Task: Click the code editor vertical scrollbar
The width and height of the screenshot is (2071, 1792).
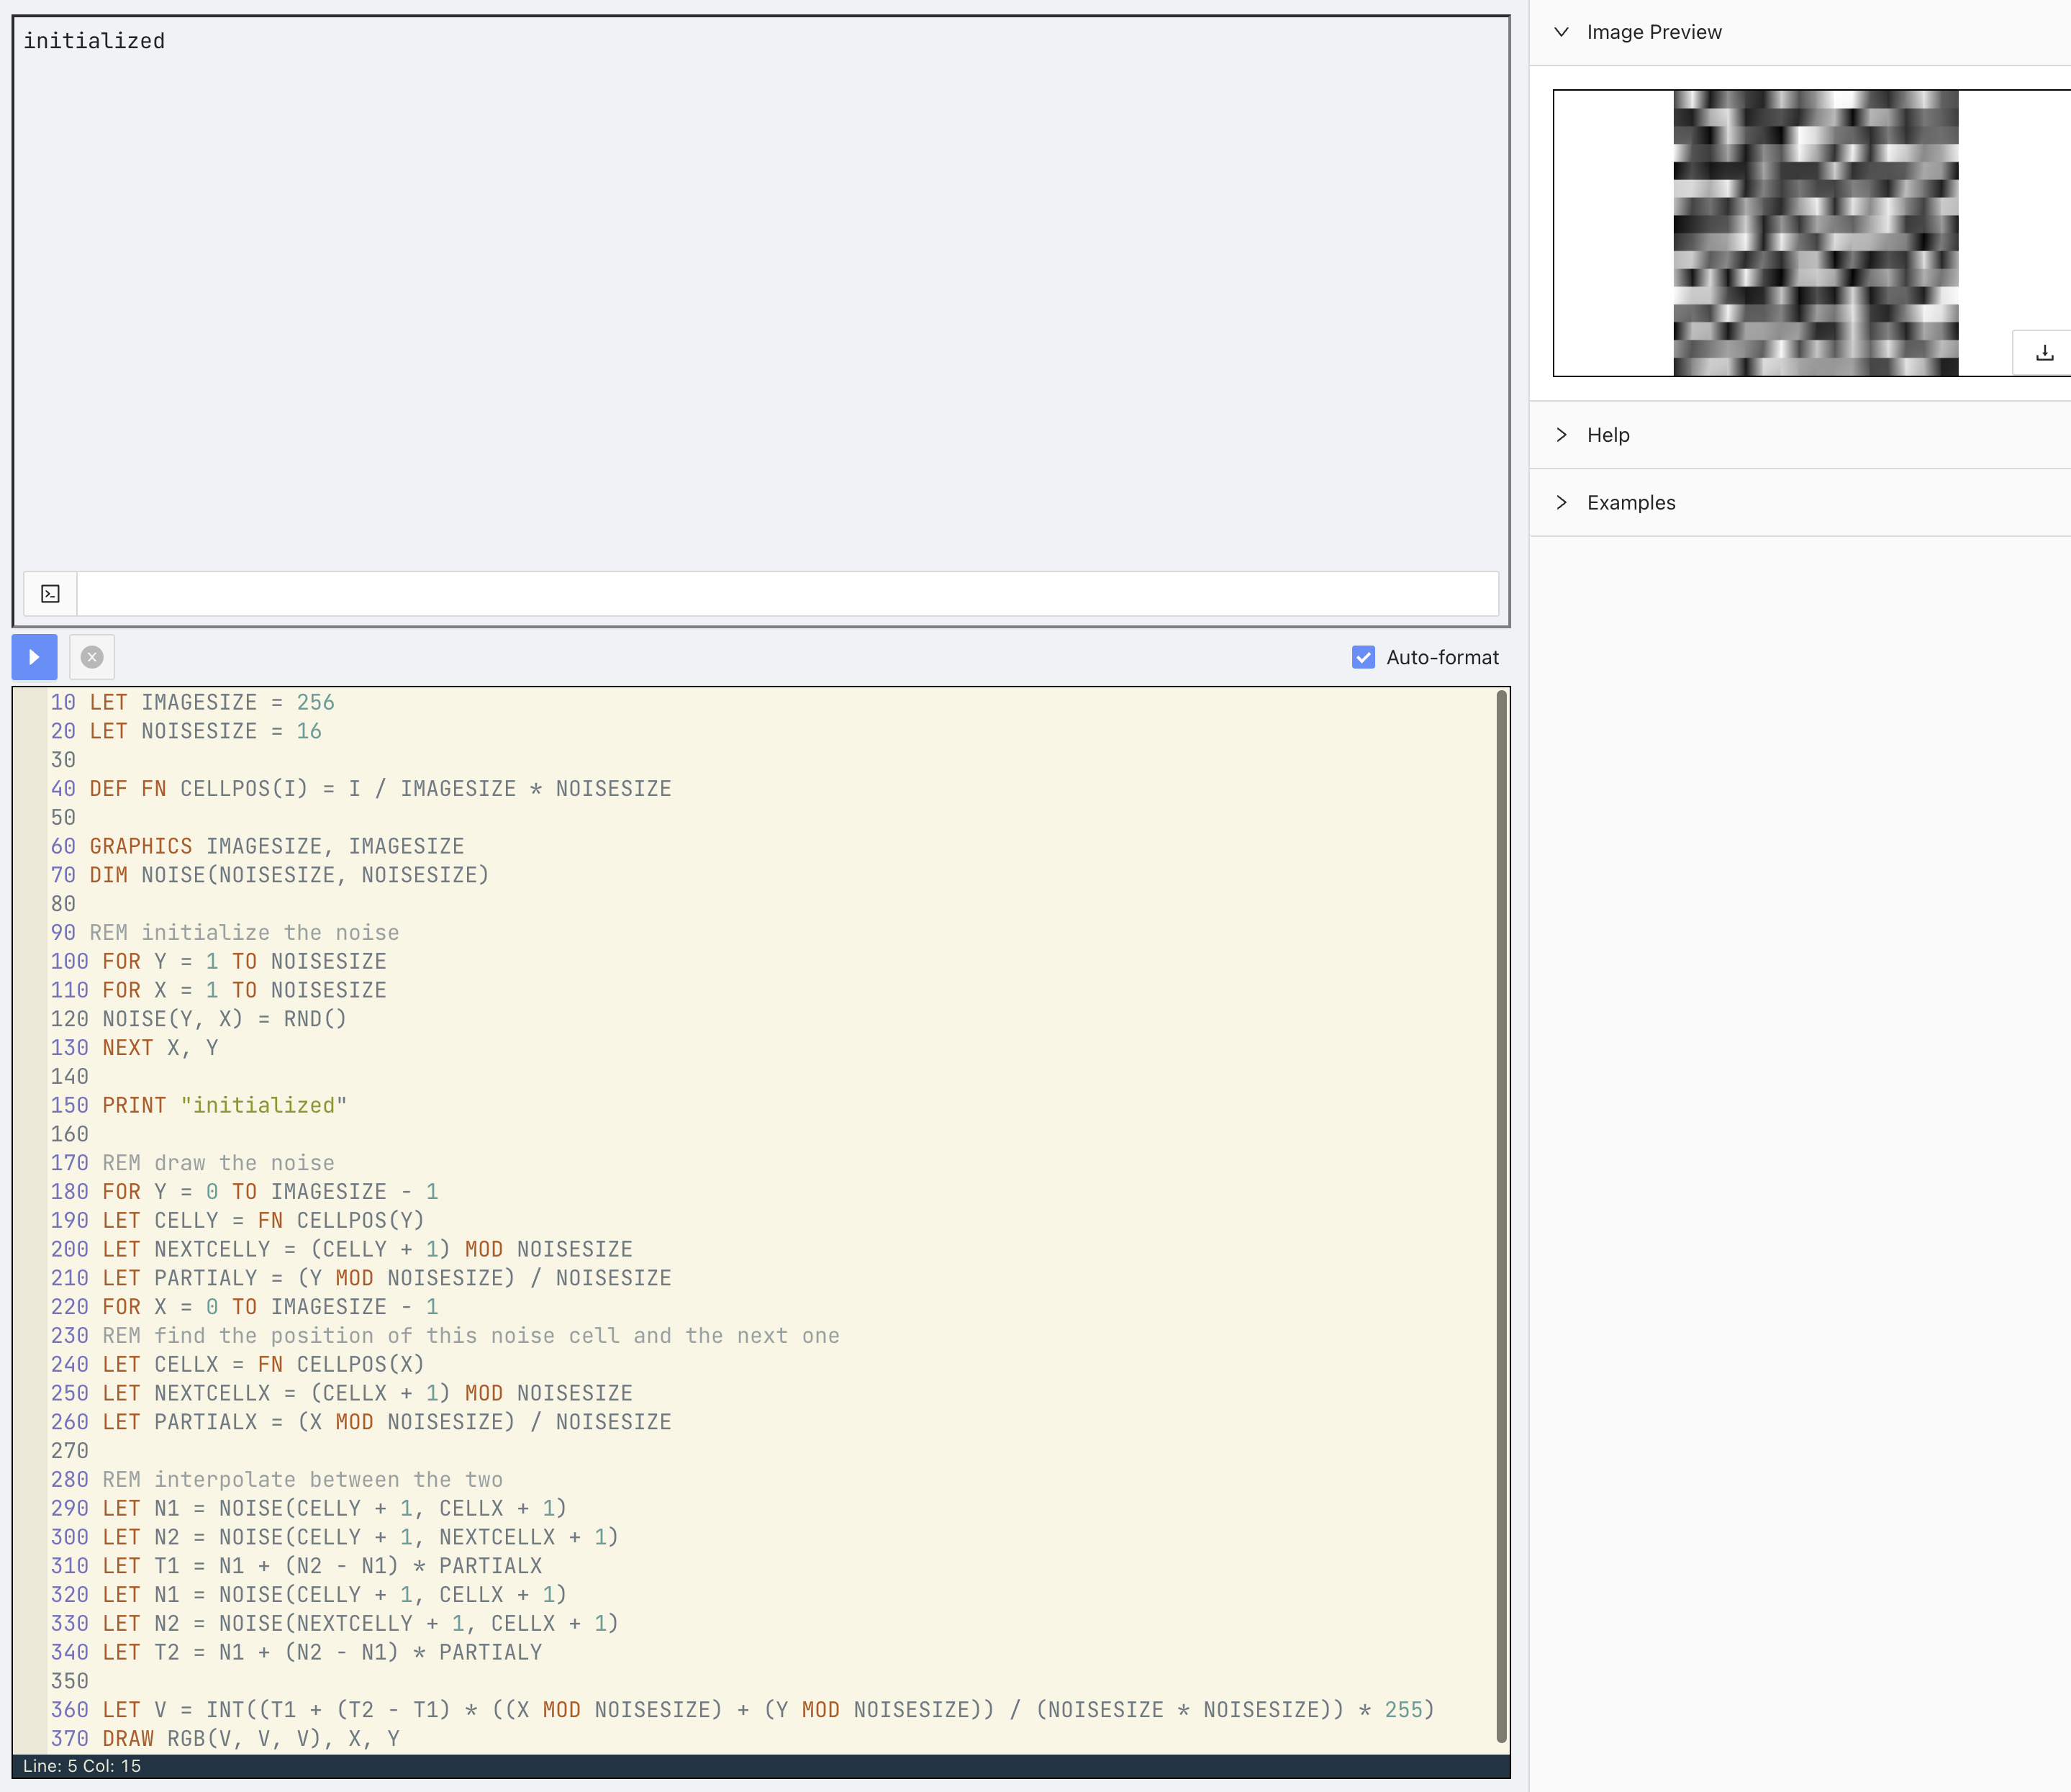Action: click(1501, 1216)
